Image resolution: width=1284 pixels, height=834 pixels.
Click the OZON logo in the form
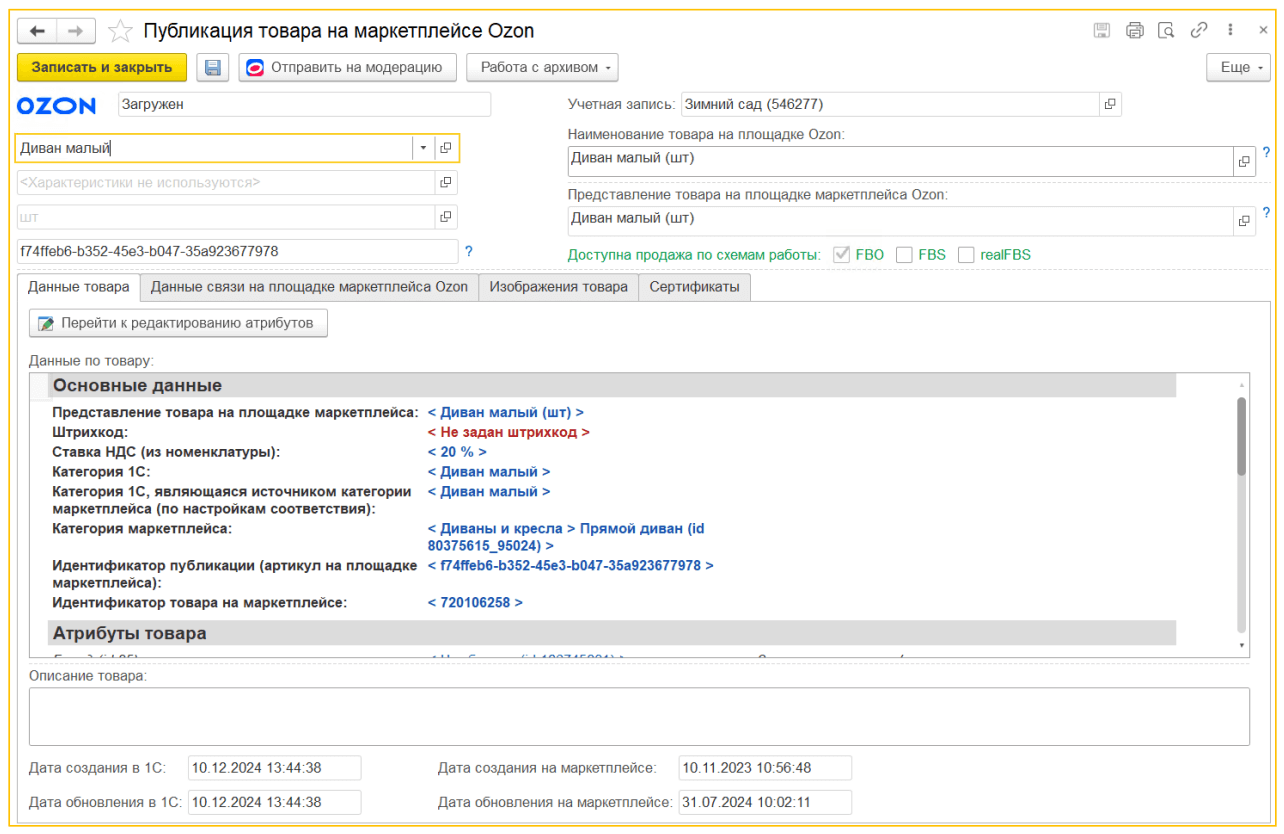[56, 105]
